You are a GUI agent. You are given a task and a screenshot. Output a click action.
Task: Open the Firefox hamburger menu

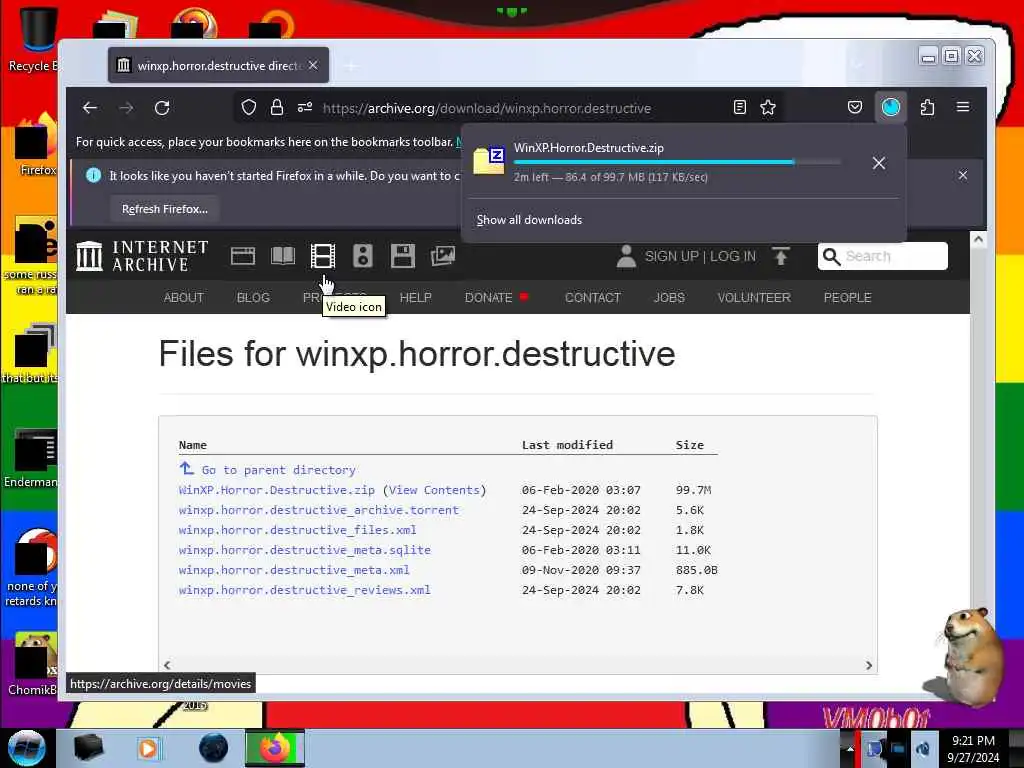(x=963, y=107)
